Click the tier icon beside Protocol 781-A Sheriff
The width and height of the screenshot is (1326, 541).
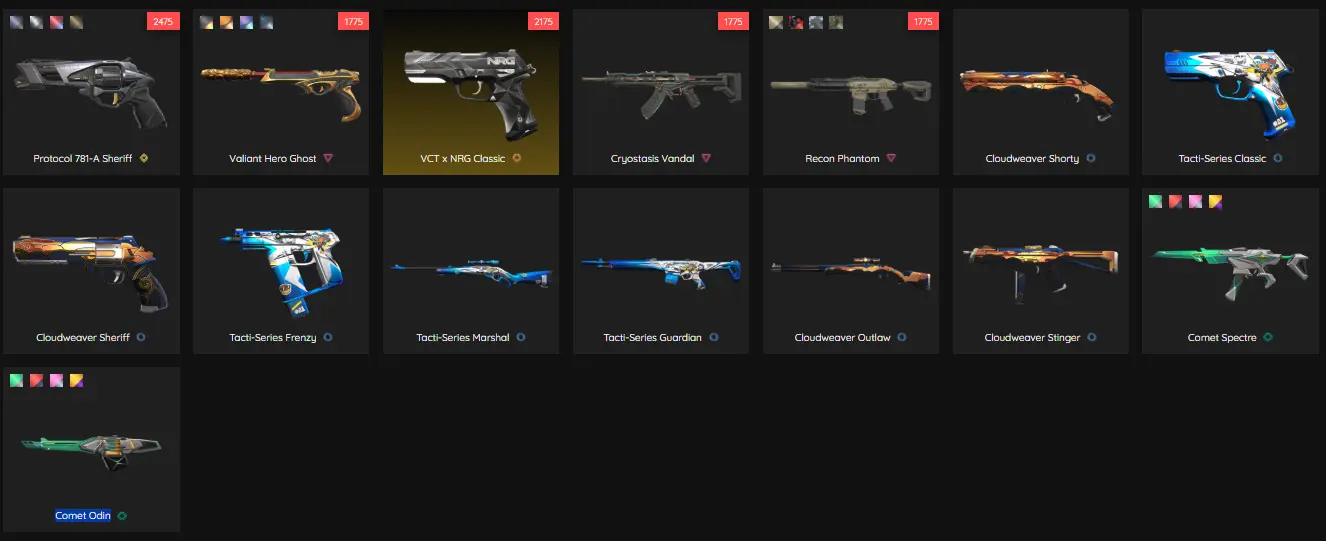point(145,158)
